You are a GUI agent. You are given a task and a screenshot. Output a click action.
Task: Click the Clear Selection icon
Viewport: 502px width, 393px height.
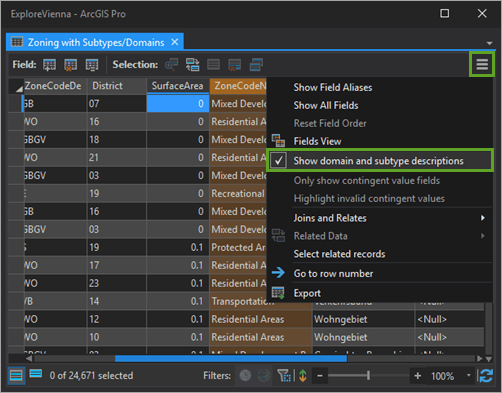[213, 64]
